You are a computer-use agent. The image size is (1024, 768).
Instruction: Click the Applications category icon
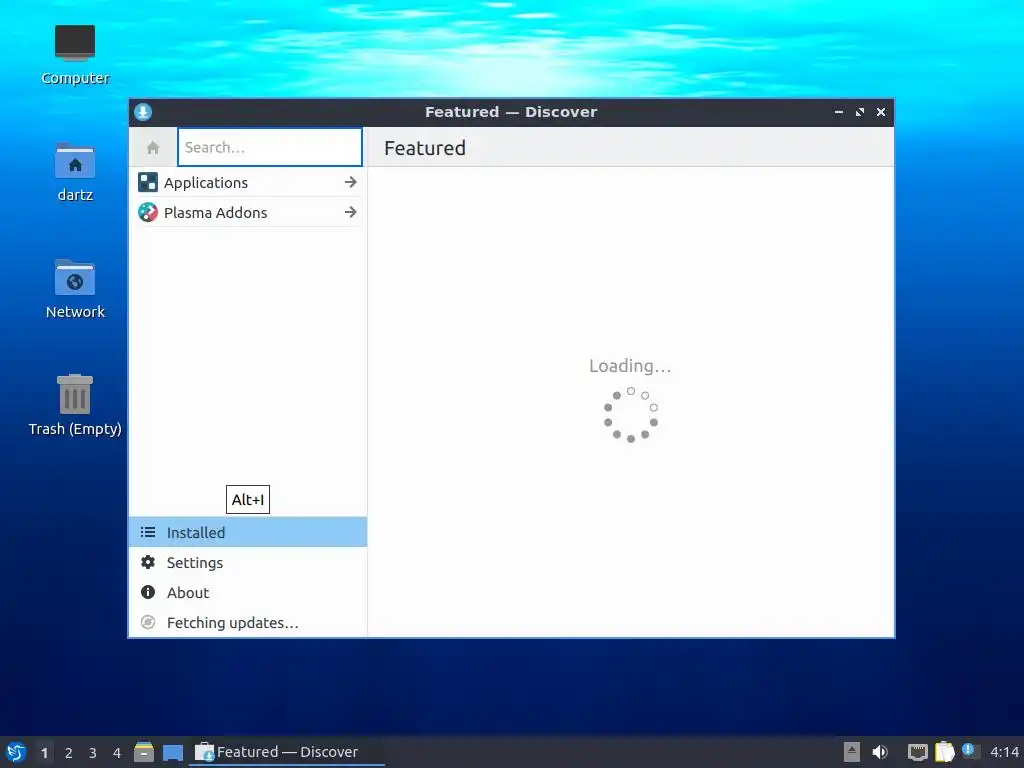coord(148,182)
